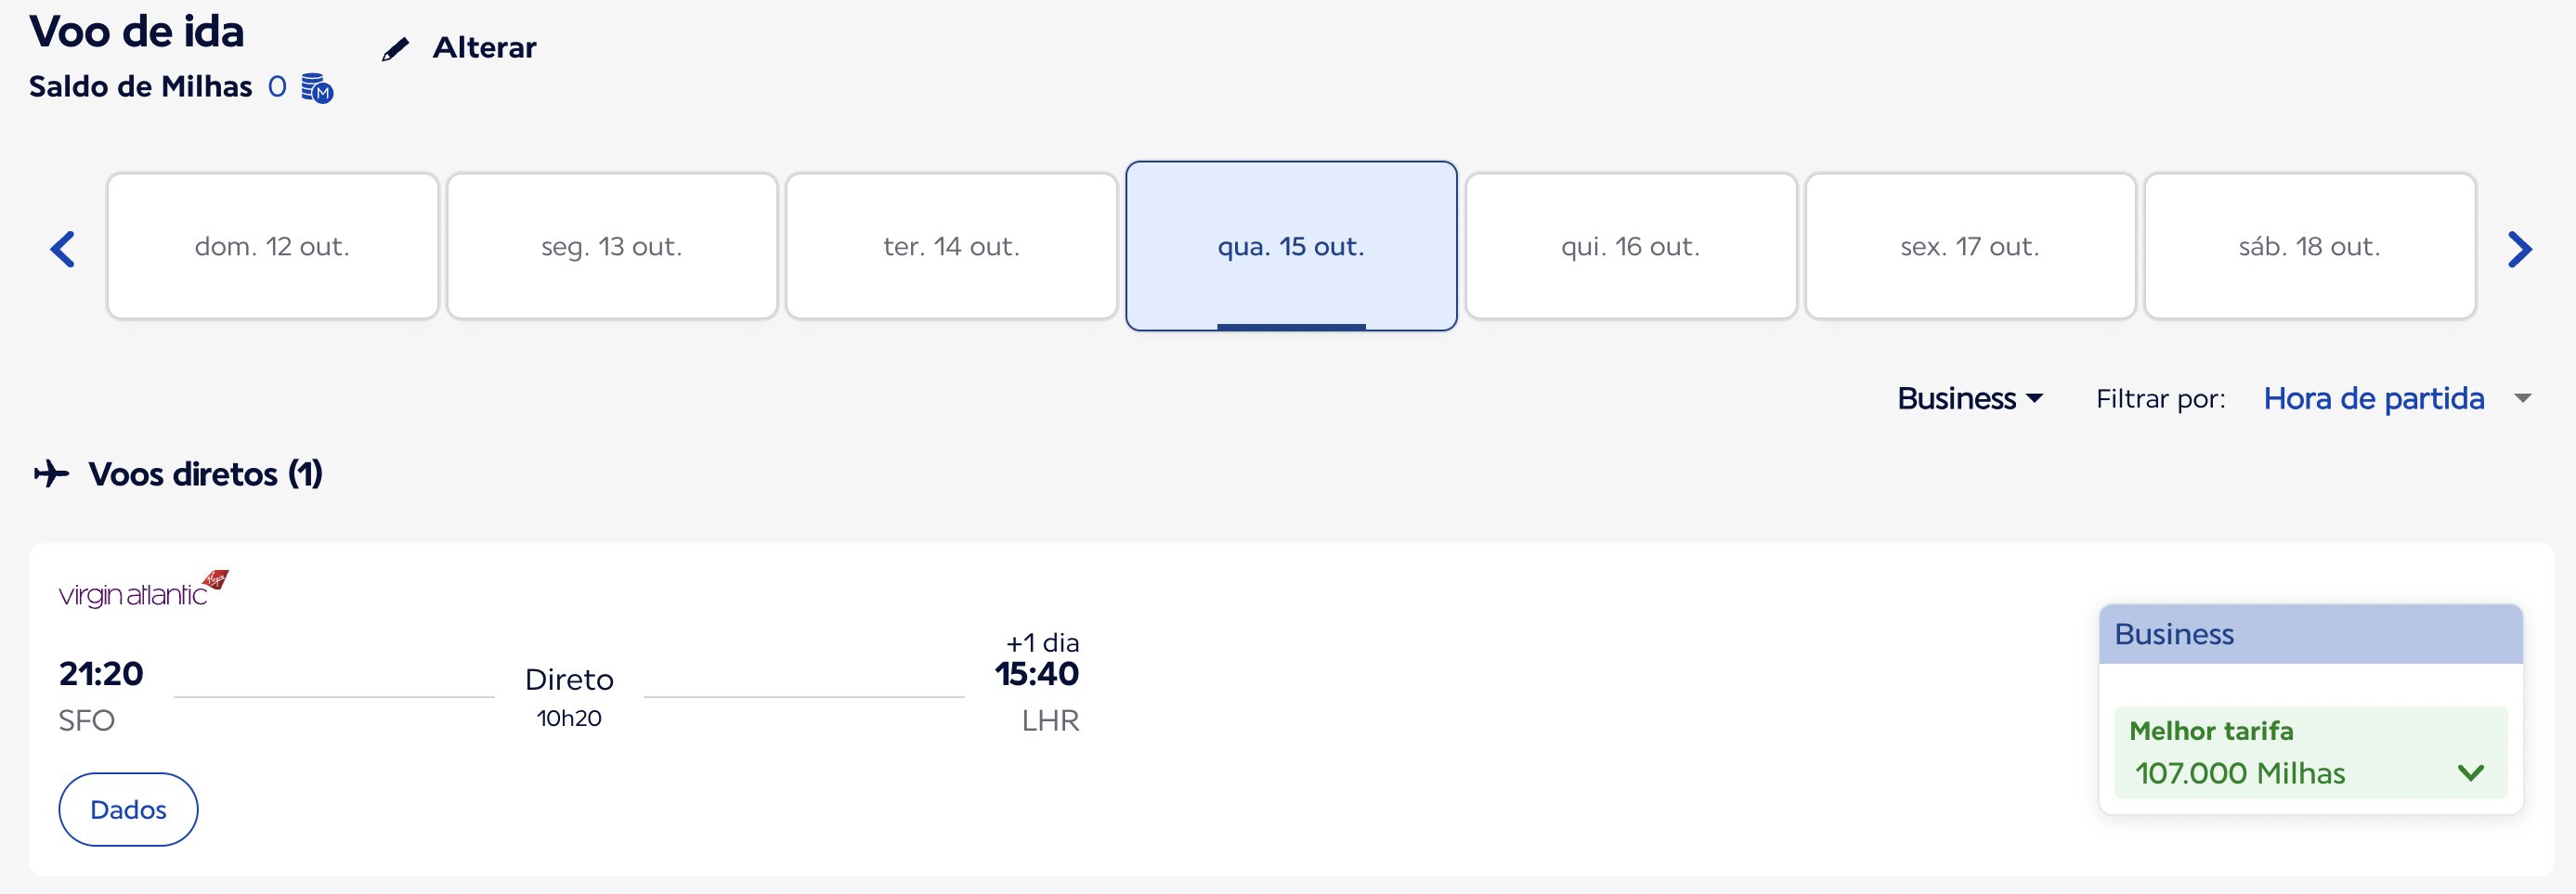2576x894 pixels.
Task: Select the sex. 17 out. date tab
Action: click(x=1970, y=246)
